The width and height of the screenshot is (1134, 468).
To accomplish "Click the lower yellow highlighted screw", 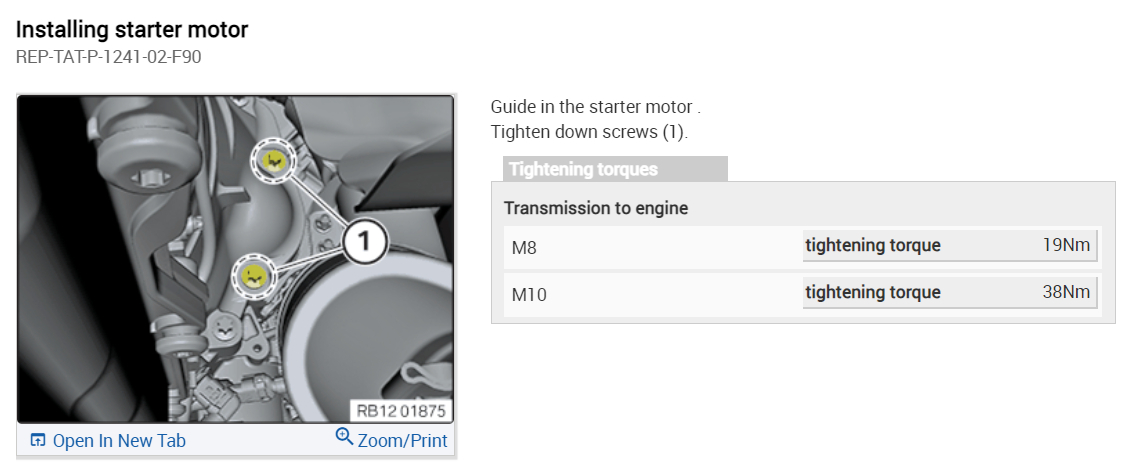I will pos(255,275).
